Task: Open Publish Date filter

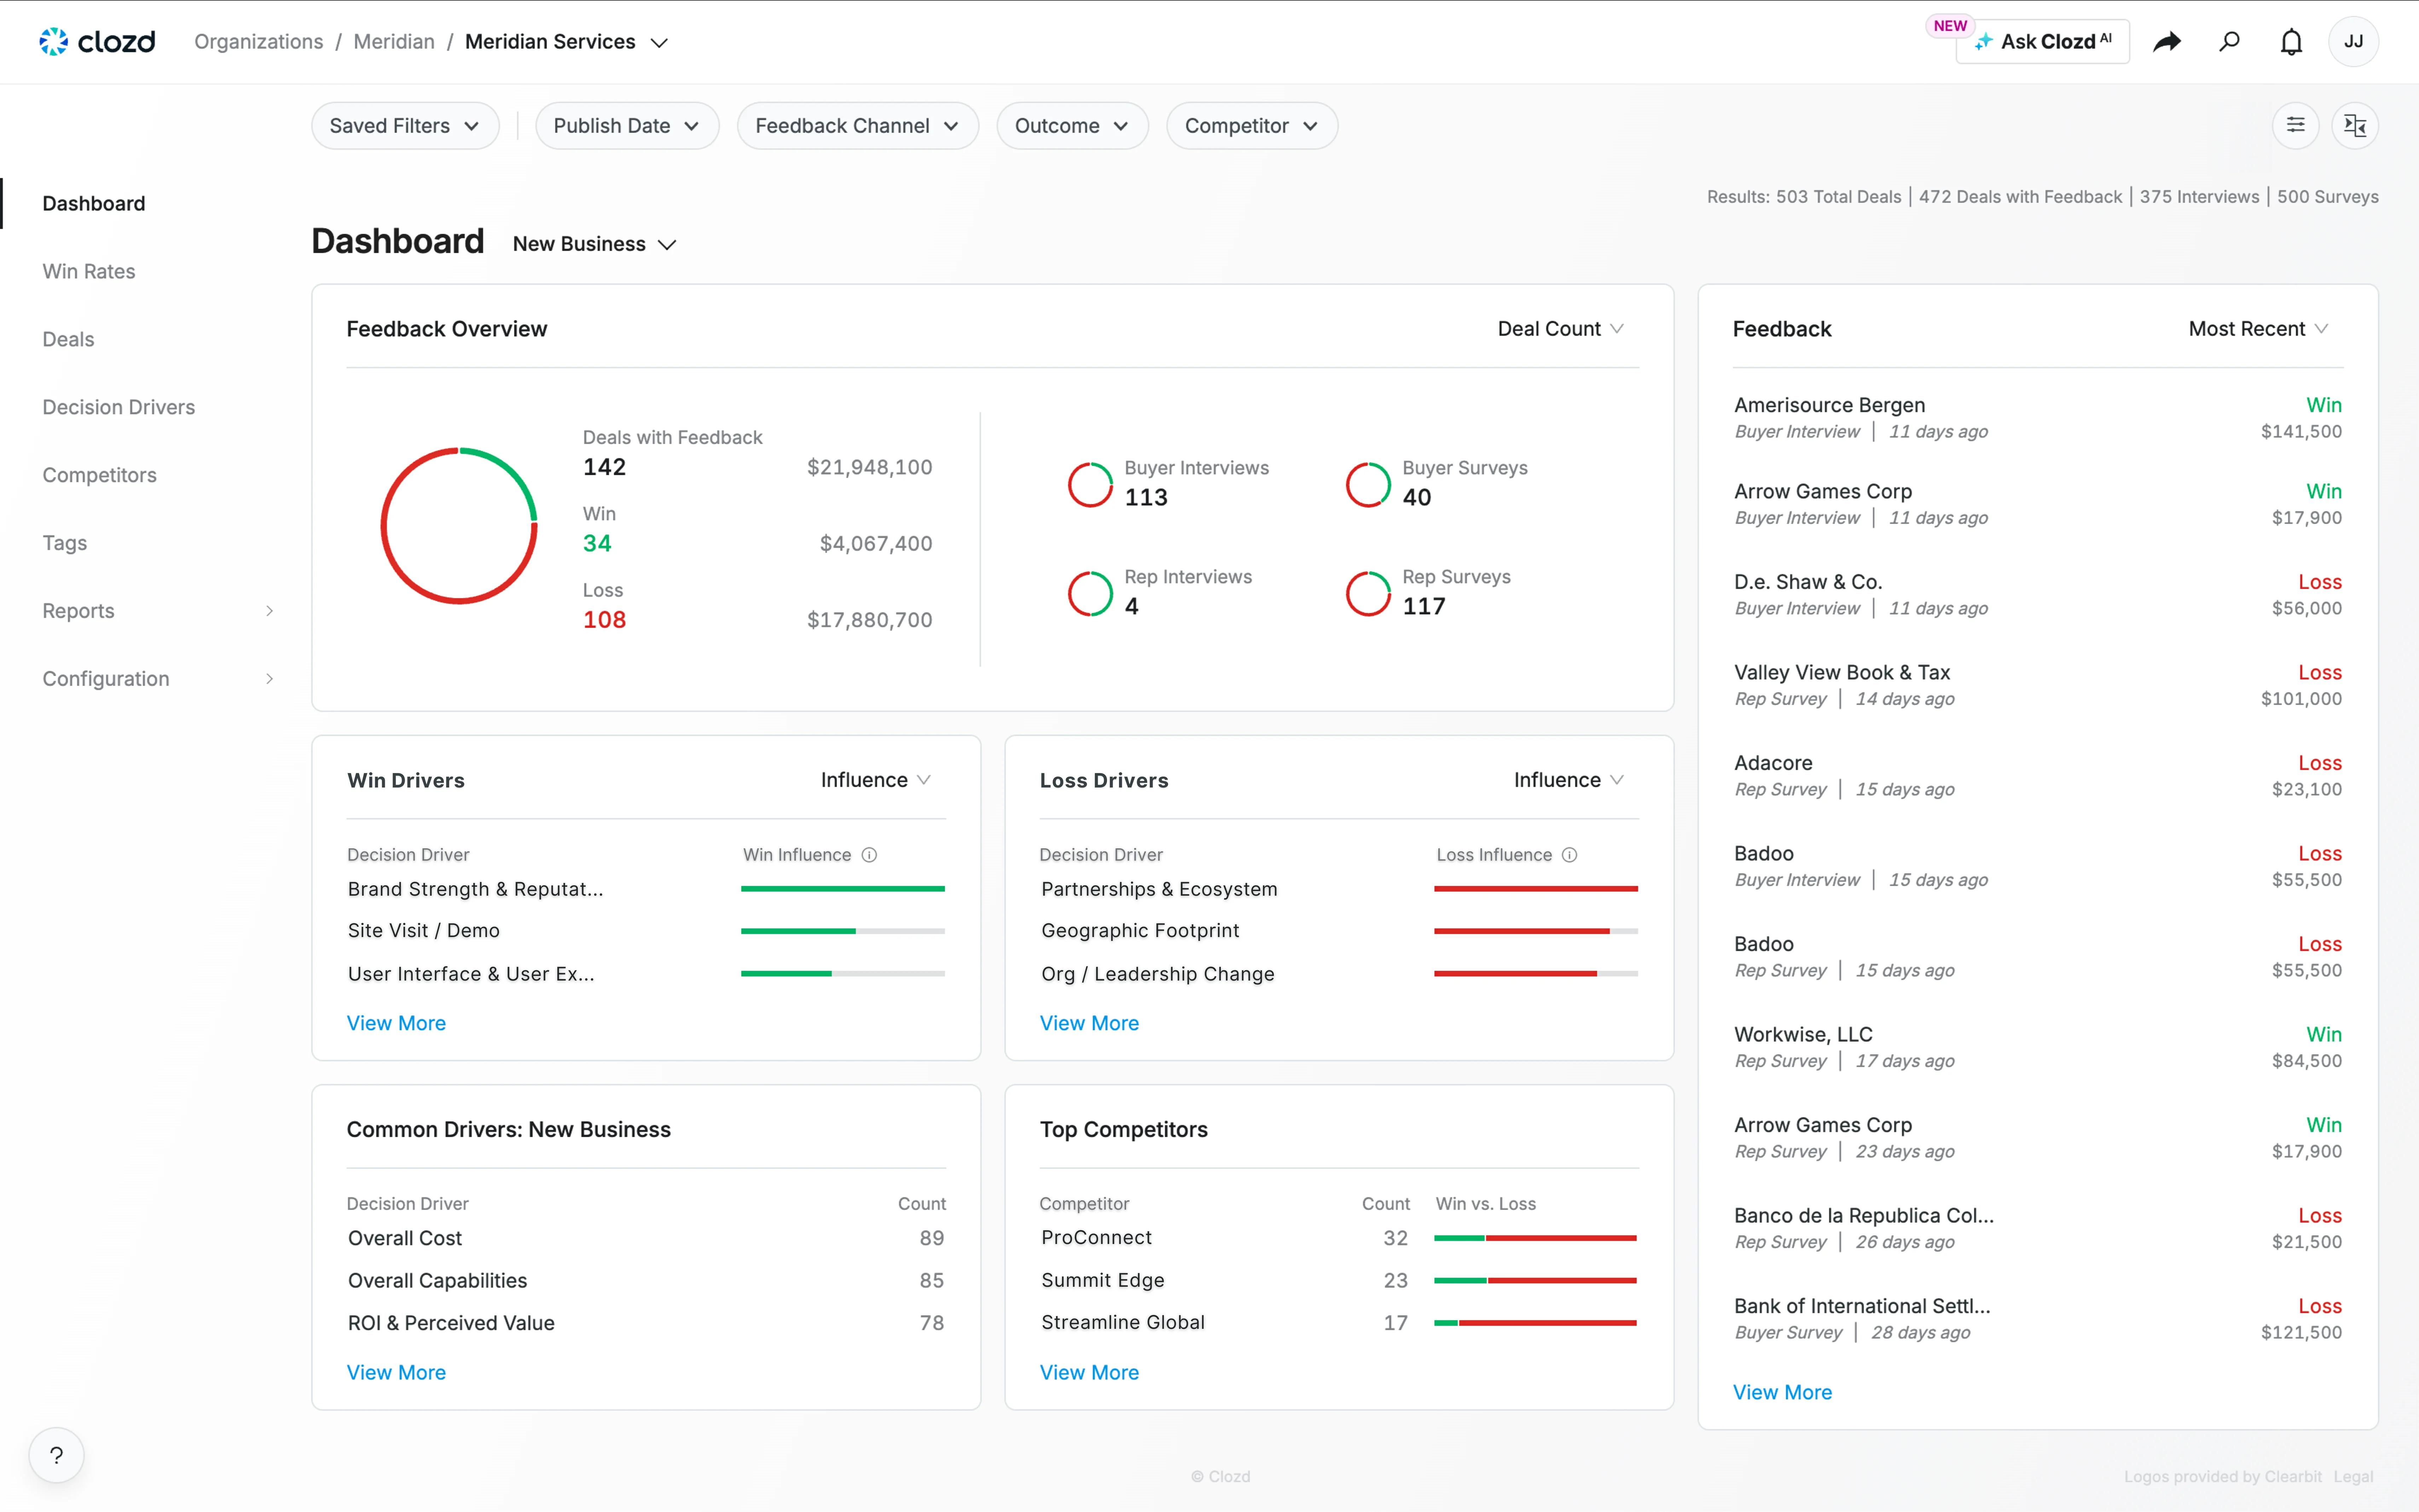Action: (627, 126)
